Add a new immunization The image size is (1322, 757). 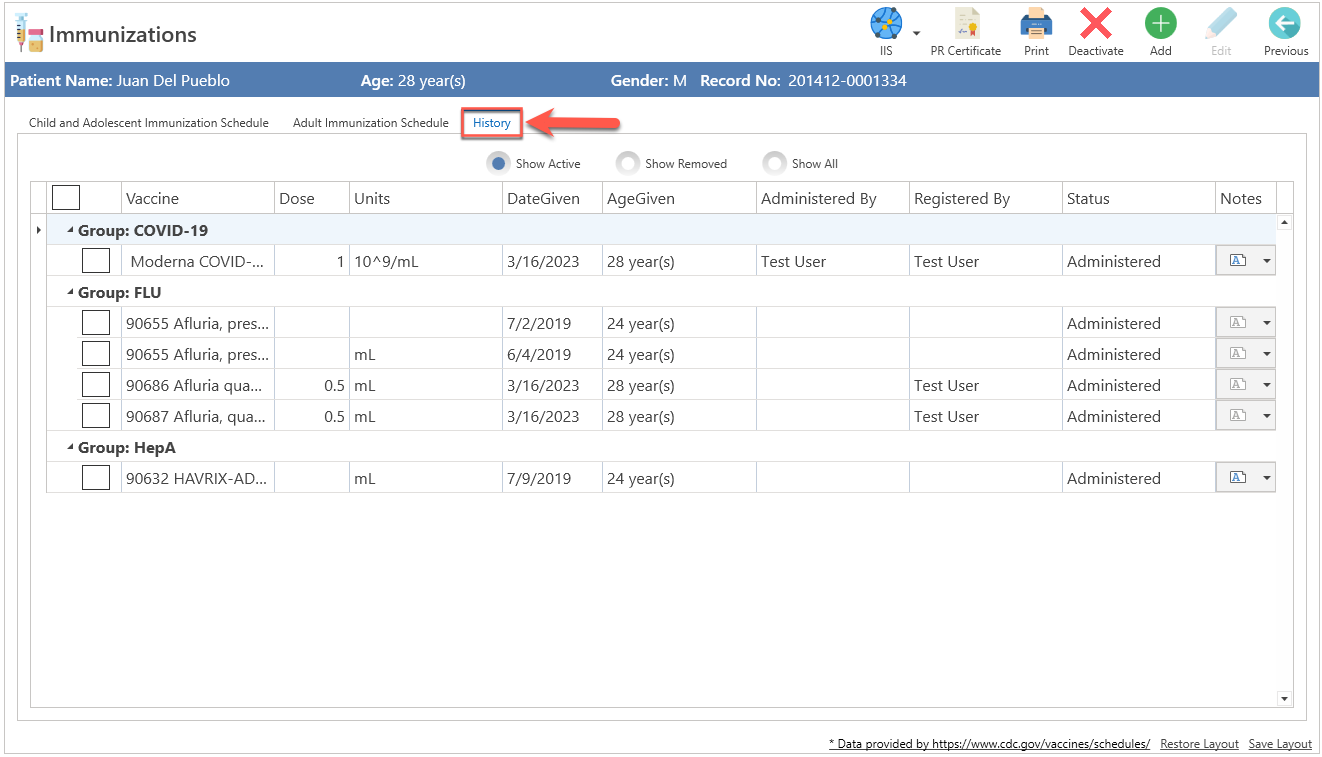(x=1160, y=31)
